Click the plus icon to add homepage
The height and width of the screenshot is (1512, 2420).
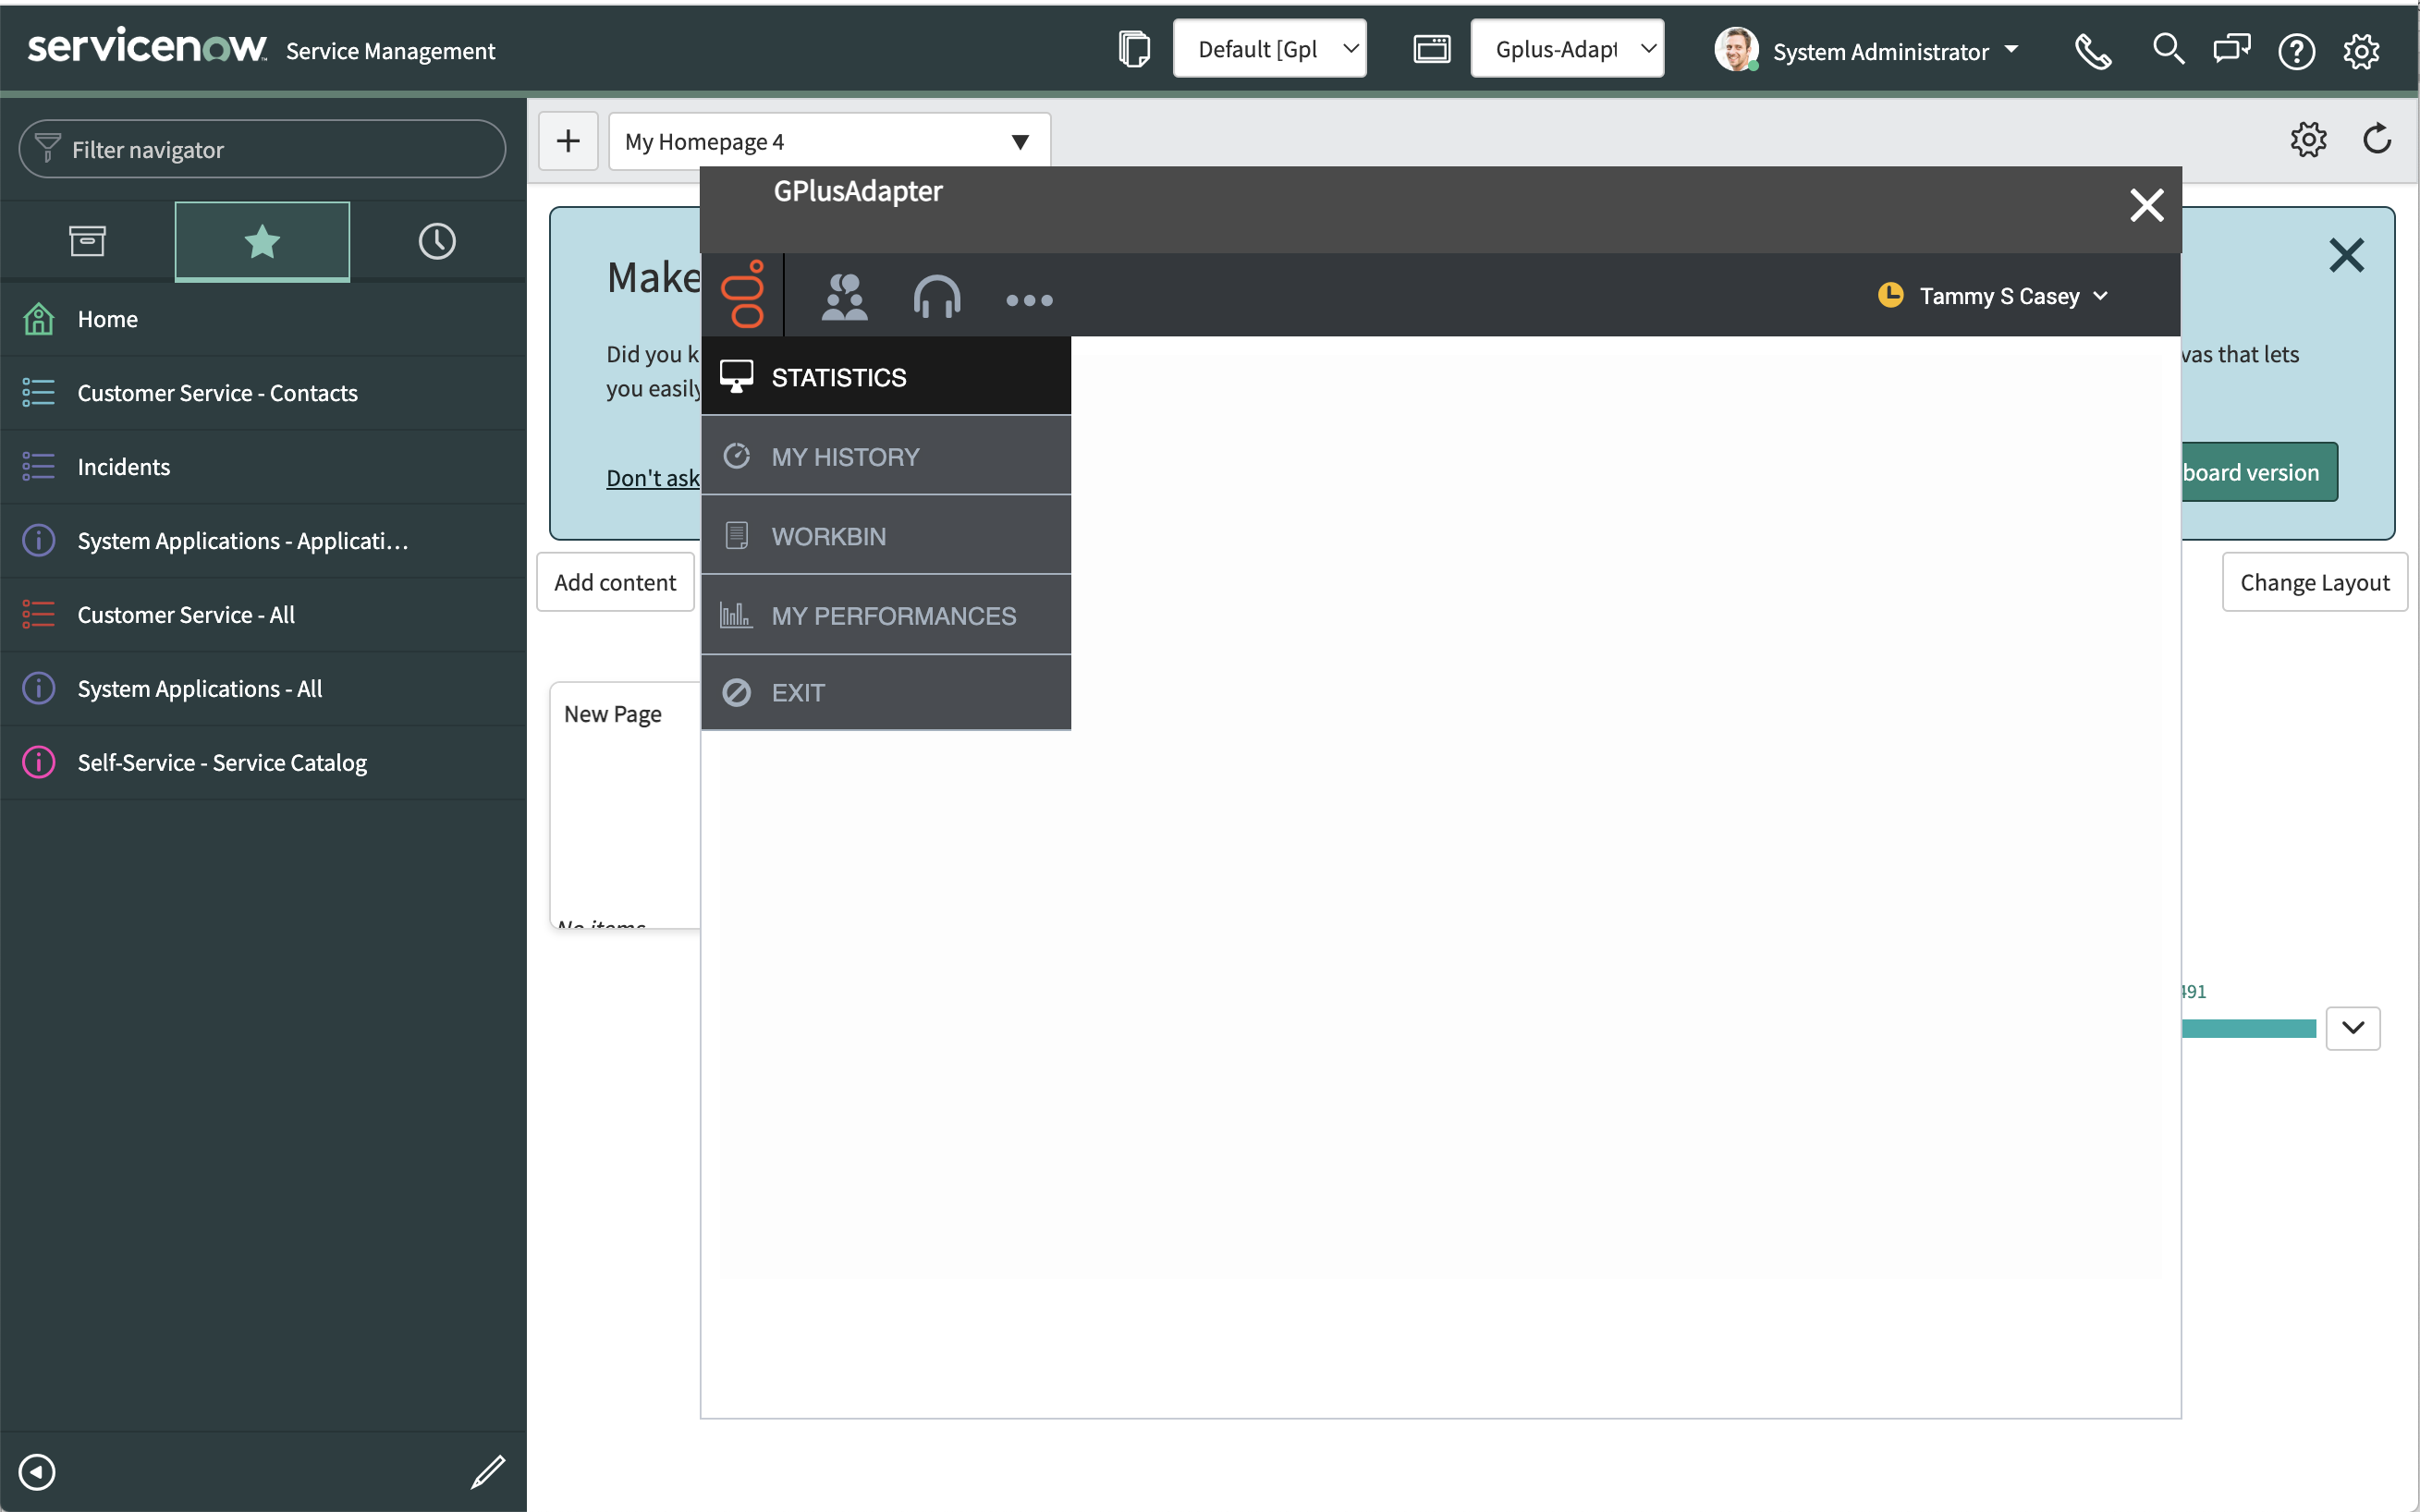pos(568,141)
